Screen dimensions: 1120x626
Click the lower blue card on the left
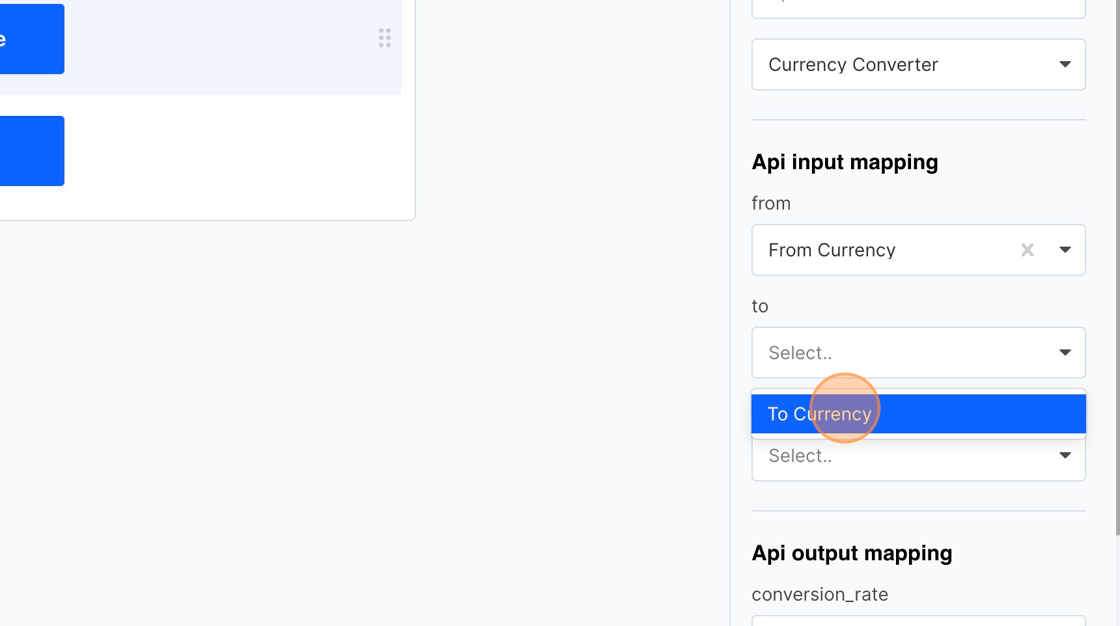[32, 150]
